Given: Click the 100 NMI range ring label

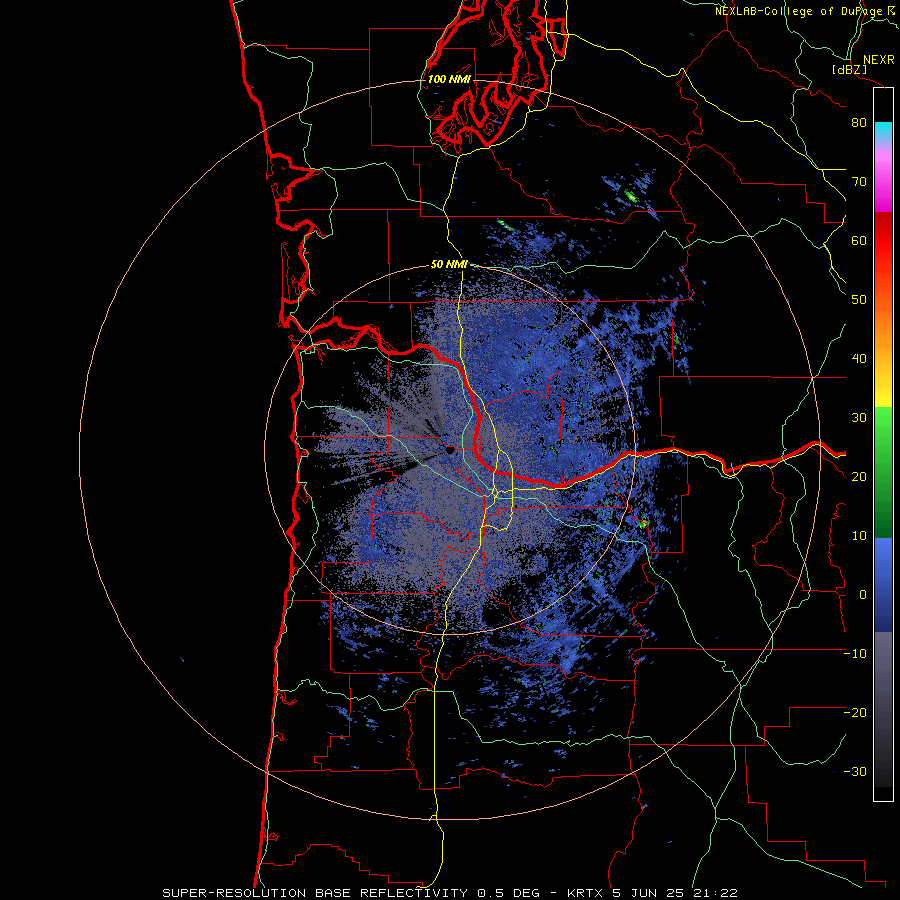Looking at the screenshot, I should coord(449,79).
